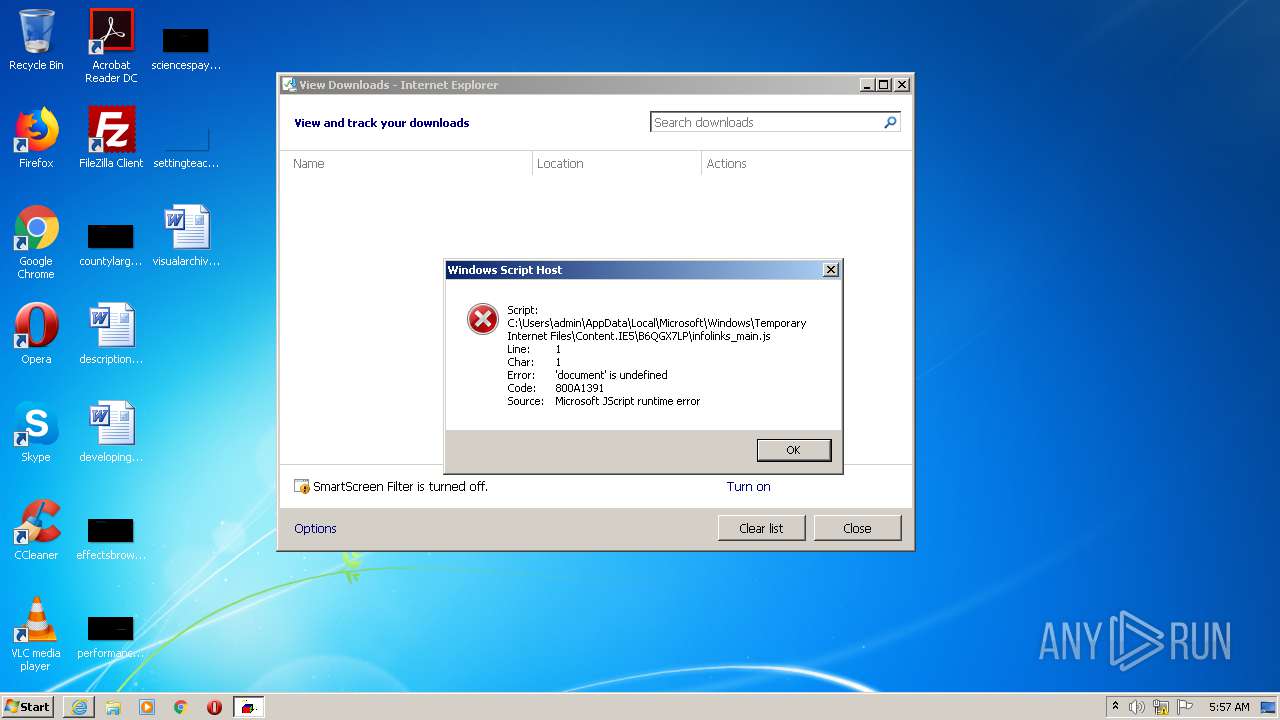Open Internet Explorer from the taskbar
Viewport: 1280px width, 720px height.
coord(79,707)
